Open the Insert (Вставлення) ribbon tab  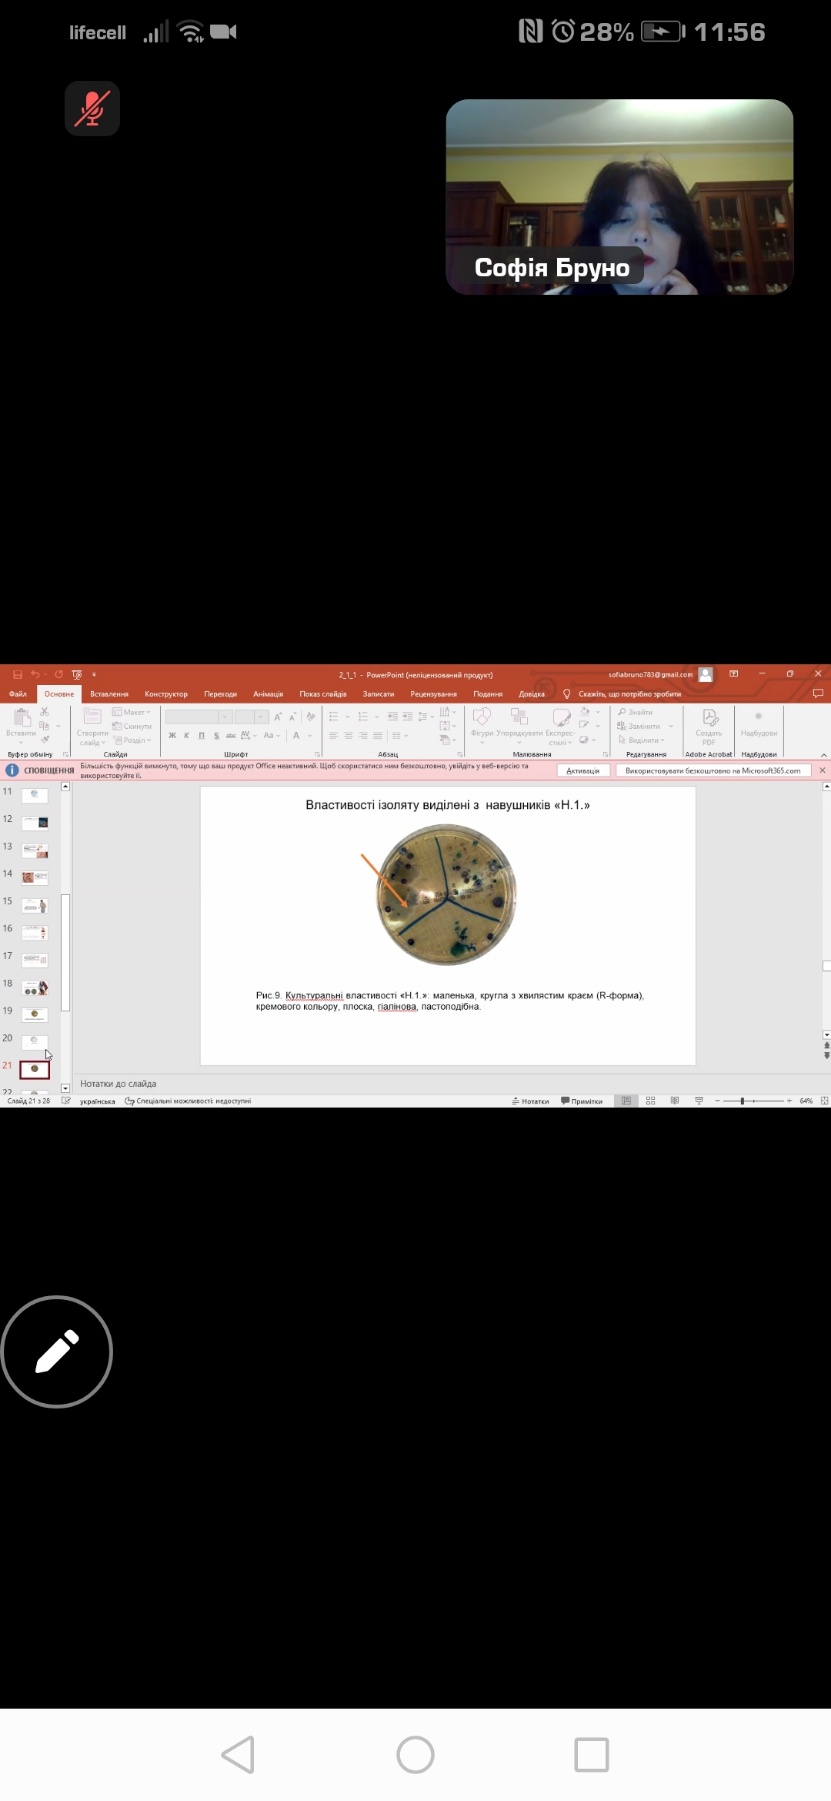pyautogui.click(x=109, y=693)
